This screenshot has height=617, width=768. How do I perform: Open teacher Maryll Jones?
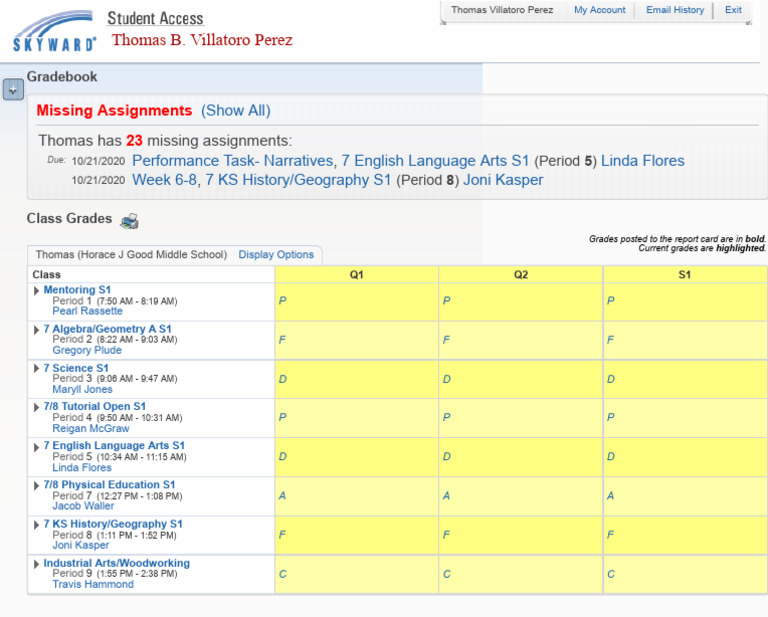[x=82, y=389]
